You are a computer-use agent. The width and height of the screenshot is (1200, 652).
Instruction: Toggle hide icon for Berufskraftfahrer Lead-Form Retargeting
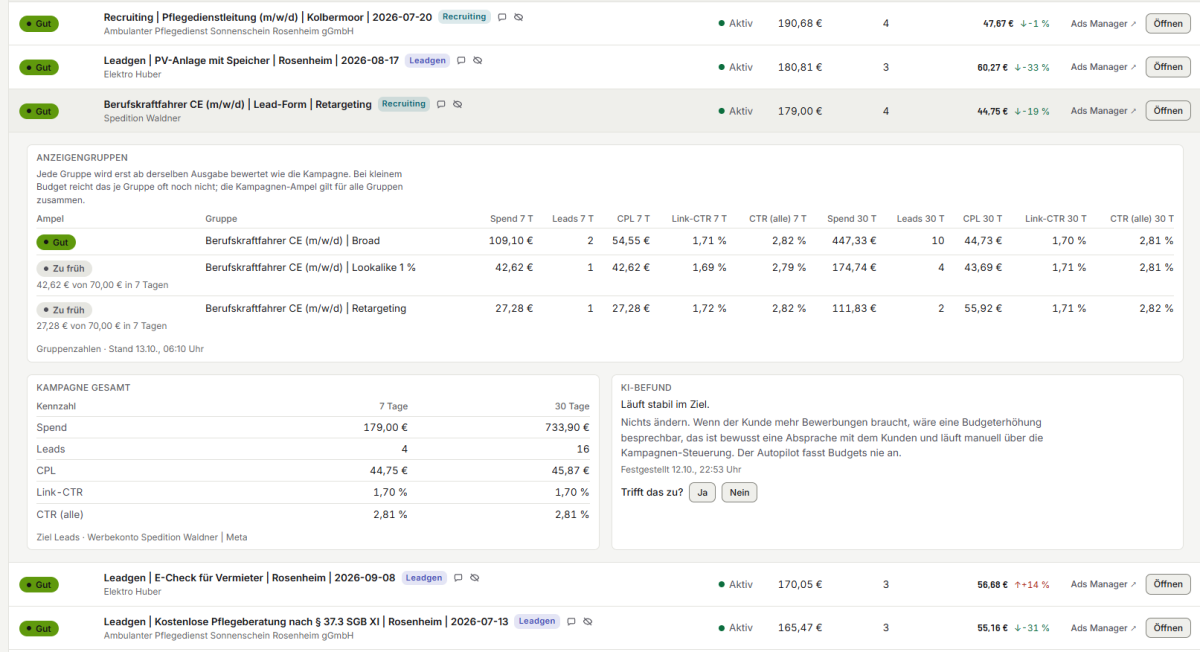click(457, 105)
